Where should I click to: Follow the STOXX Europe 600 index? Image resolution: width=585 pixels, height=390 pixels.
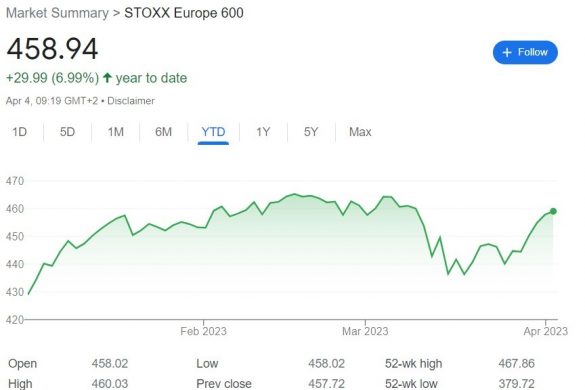coord(525,52)
